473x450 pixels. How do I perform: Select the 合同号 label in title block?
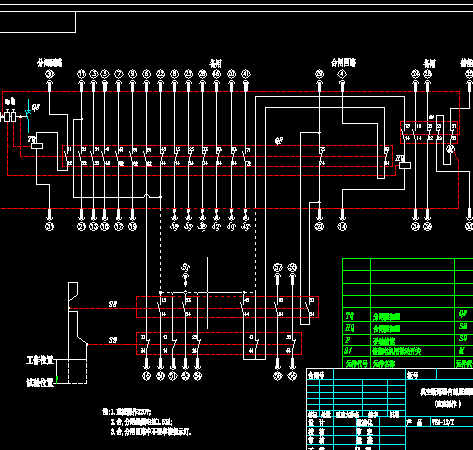point(316,375)
